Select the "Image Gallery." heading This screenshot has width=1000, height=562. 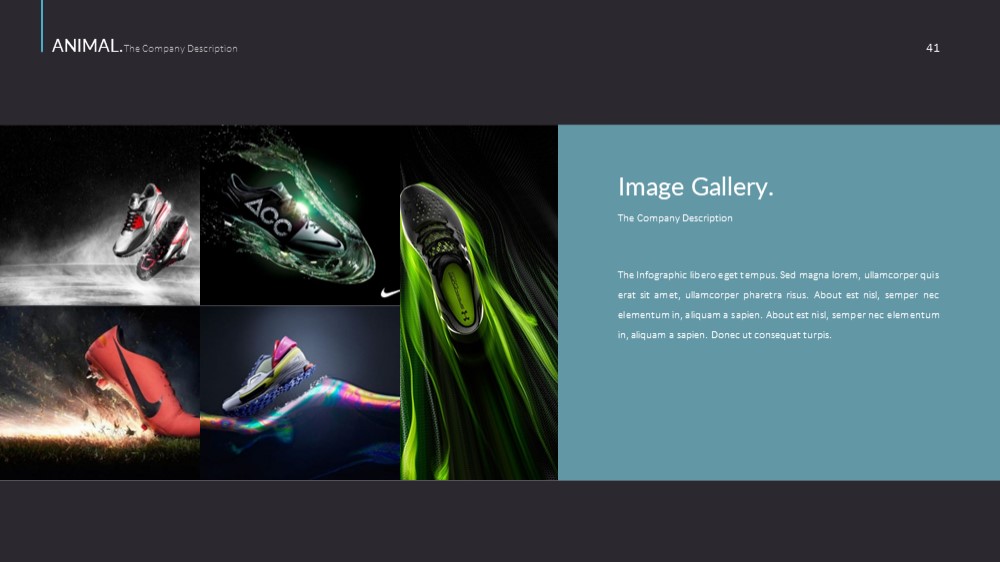695,187
